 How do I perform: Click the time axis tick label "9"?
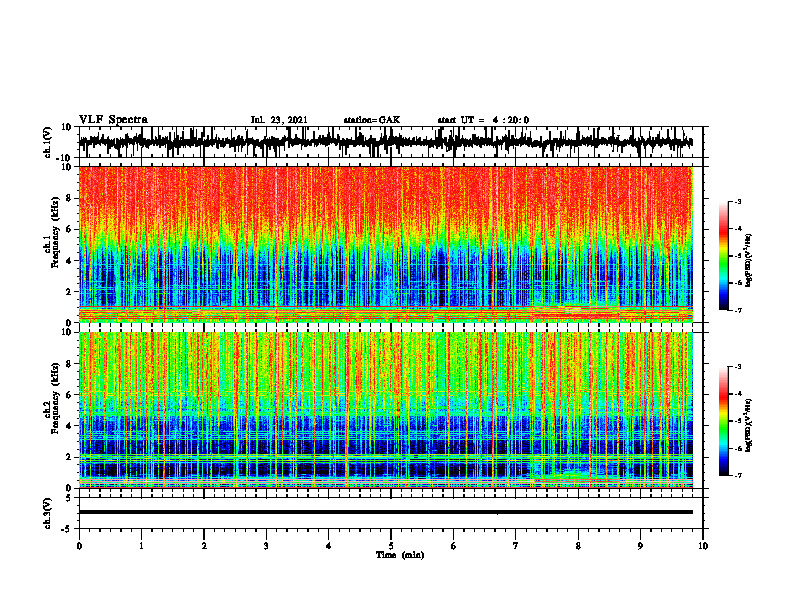[640, 546]
